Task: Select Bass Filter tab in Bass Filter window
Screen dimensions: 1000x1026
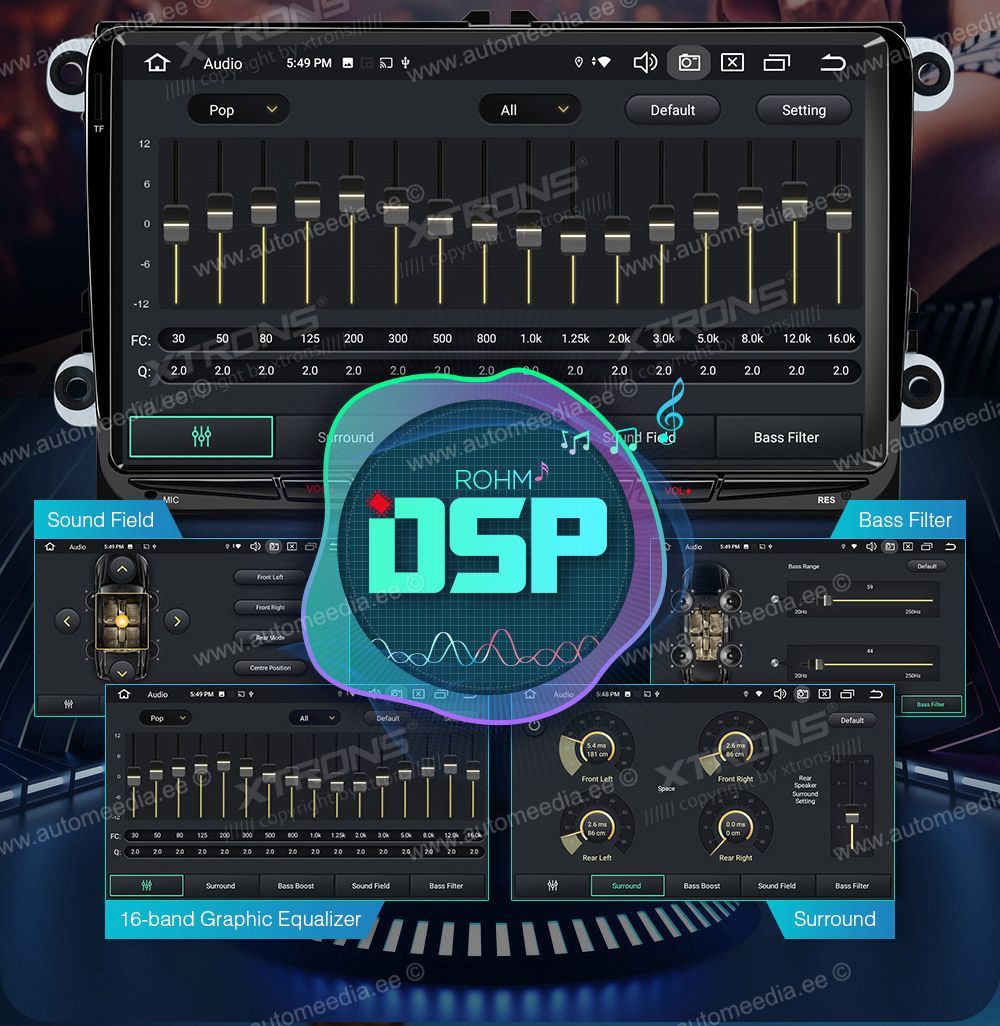Action: pos(931,704)
